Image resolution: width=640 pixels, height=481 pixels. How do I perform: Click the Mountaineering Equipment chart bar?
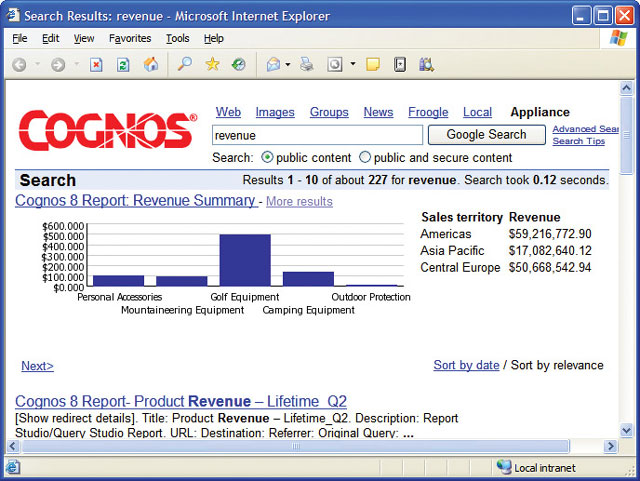click(182, 281)
